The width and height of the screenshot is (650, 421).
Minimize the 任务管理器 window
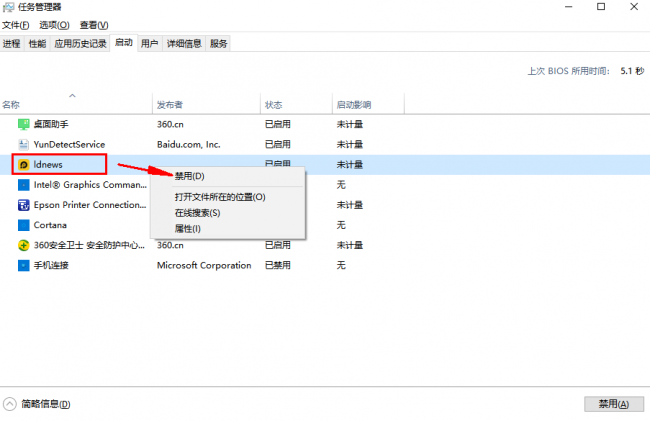tap(569, 7)
